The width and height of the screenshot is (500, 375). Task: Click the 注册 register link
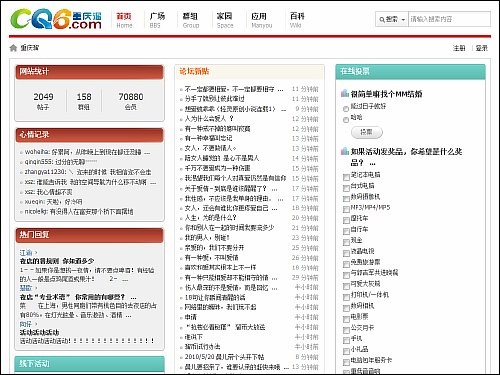[459, 48]
